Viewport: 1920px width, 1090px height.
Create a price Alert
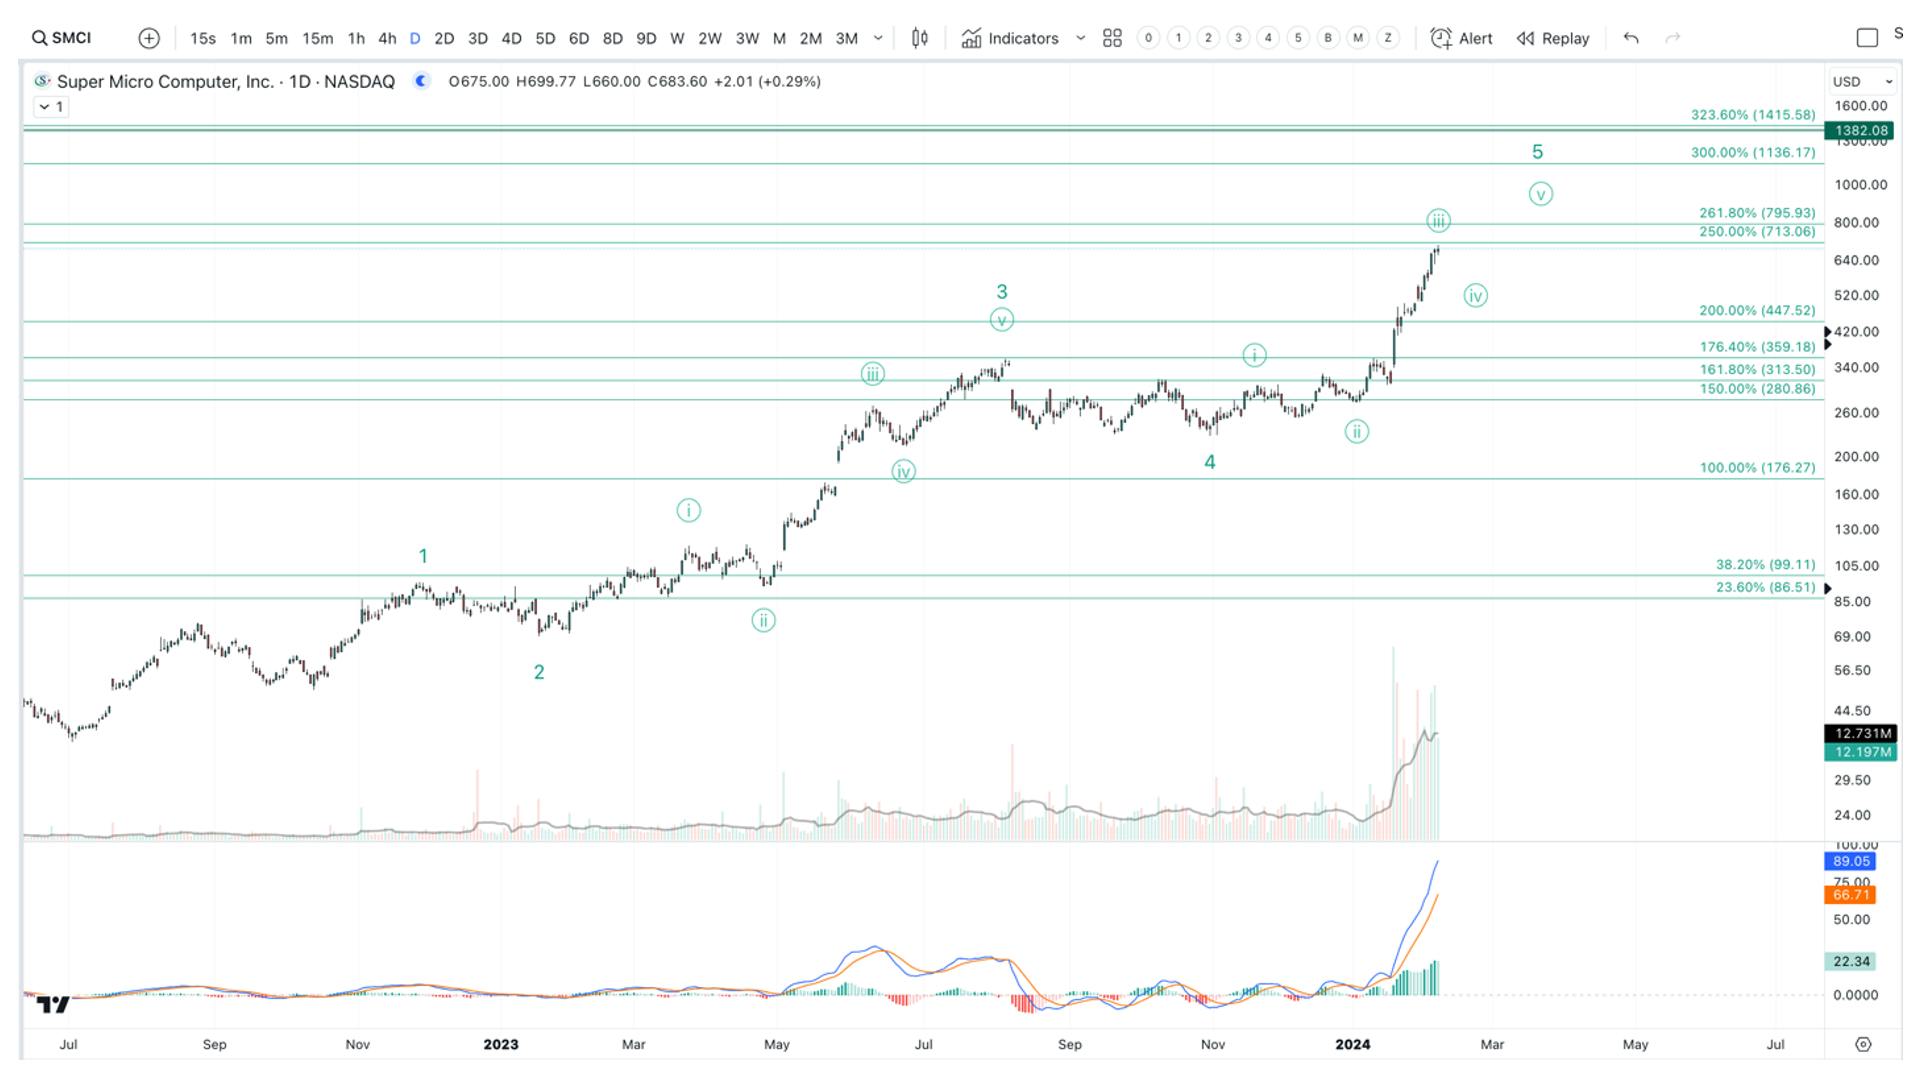(x=1461, y=38)
